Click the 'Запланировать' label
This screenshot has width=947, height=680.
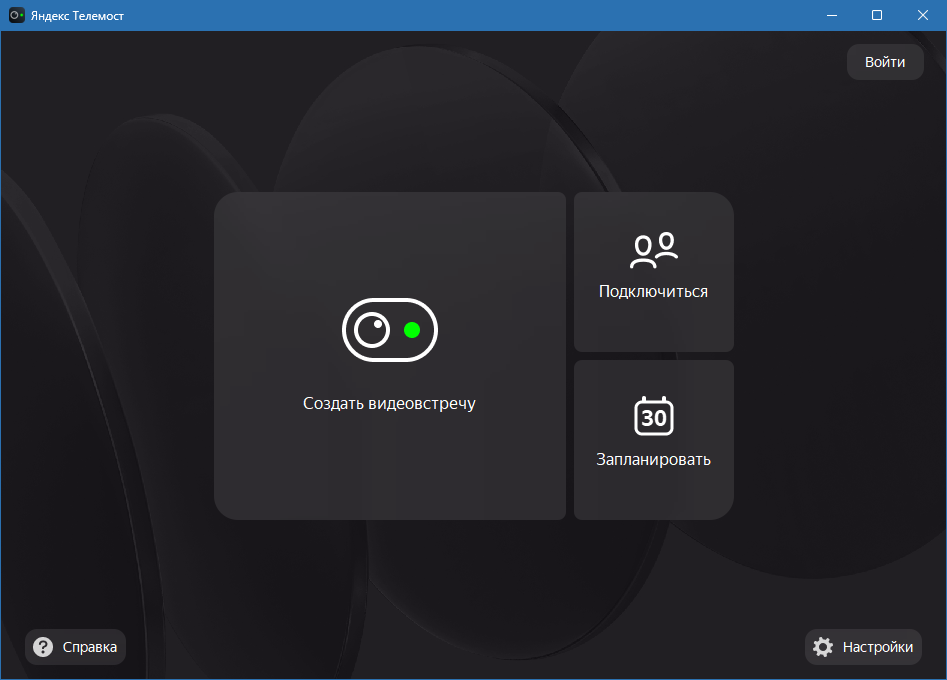pyautogui.click(x=653, y=460)
